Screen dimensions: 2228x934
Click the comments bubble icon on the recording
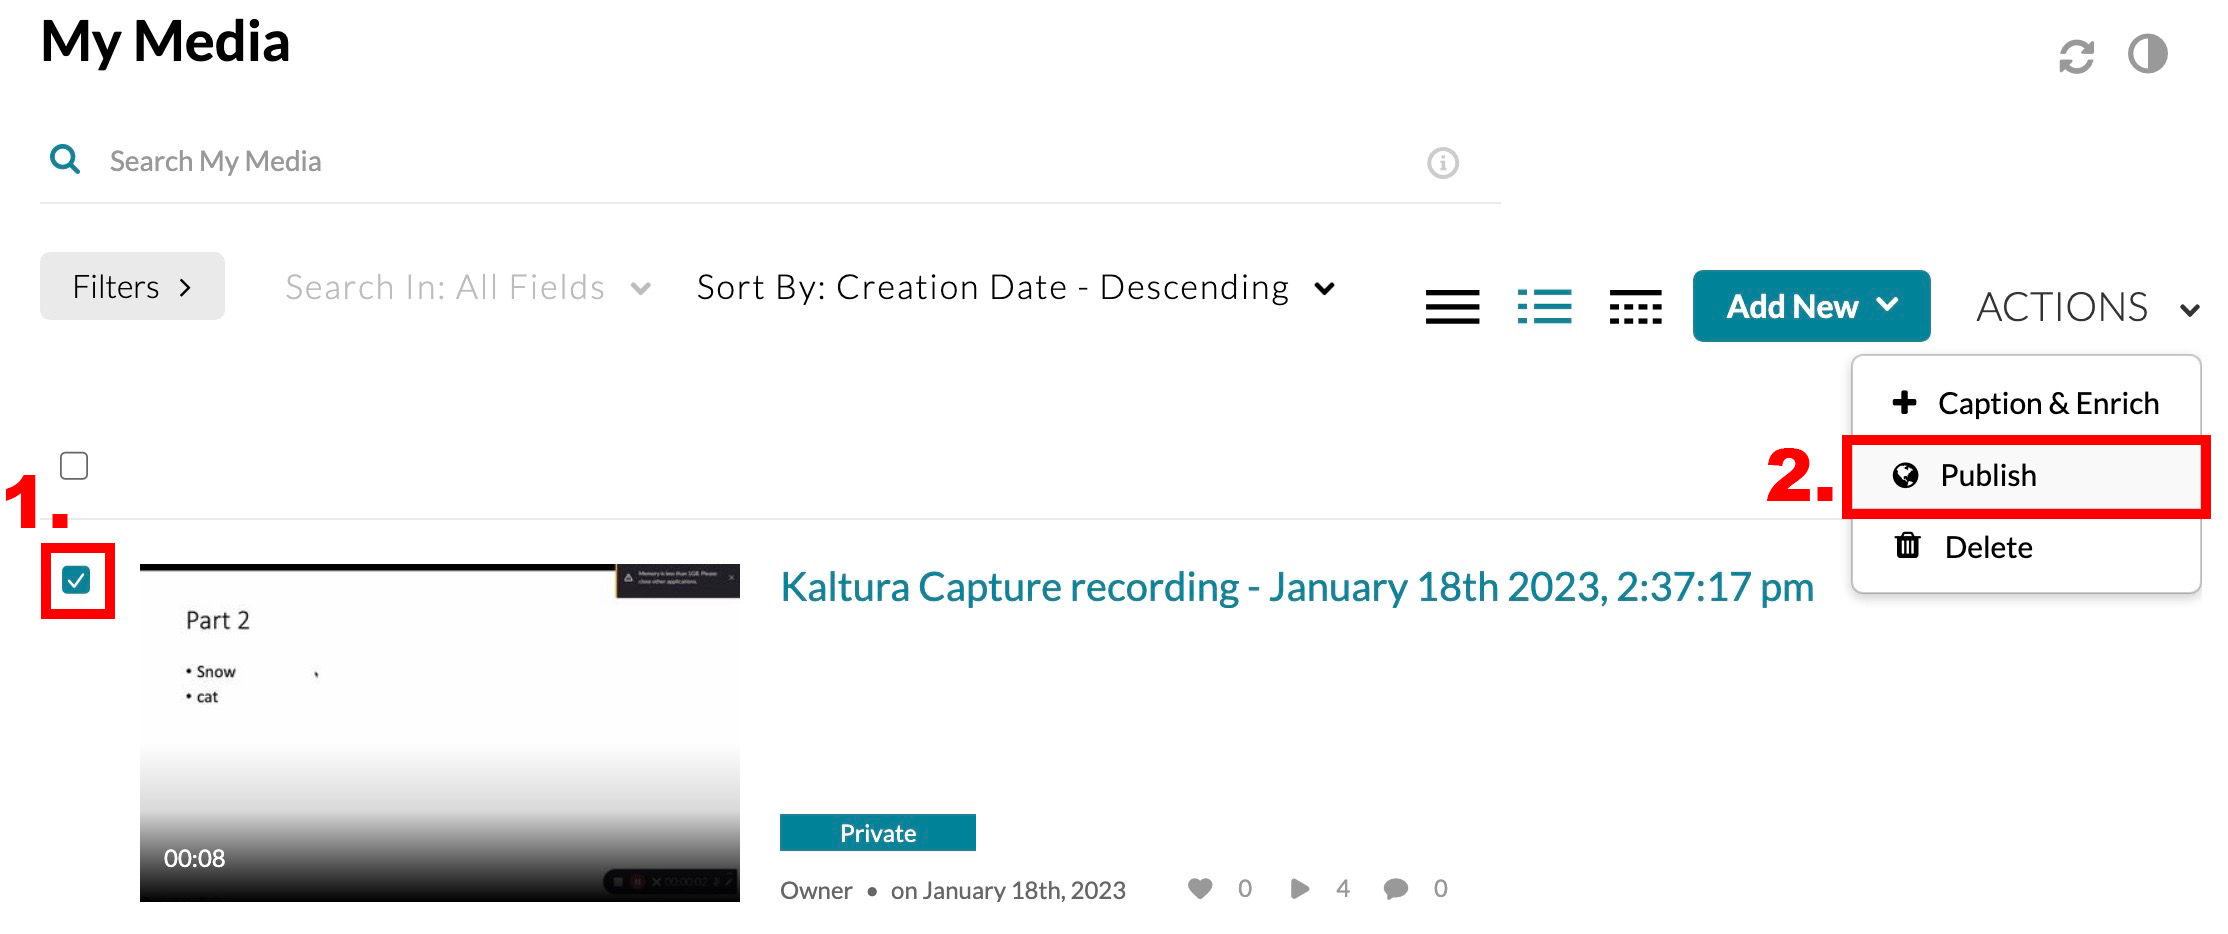point(1396,888)
